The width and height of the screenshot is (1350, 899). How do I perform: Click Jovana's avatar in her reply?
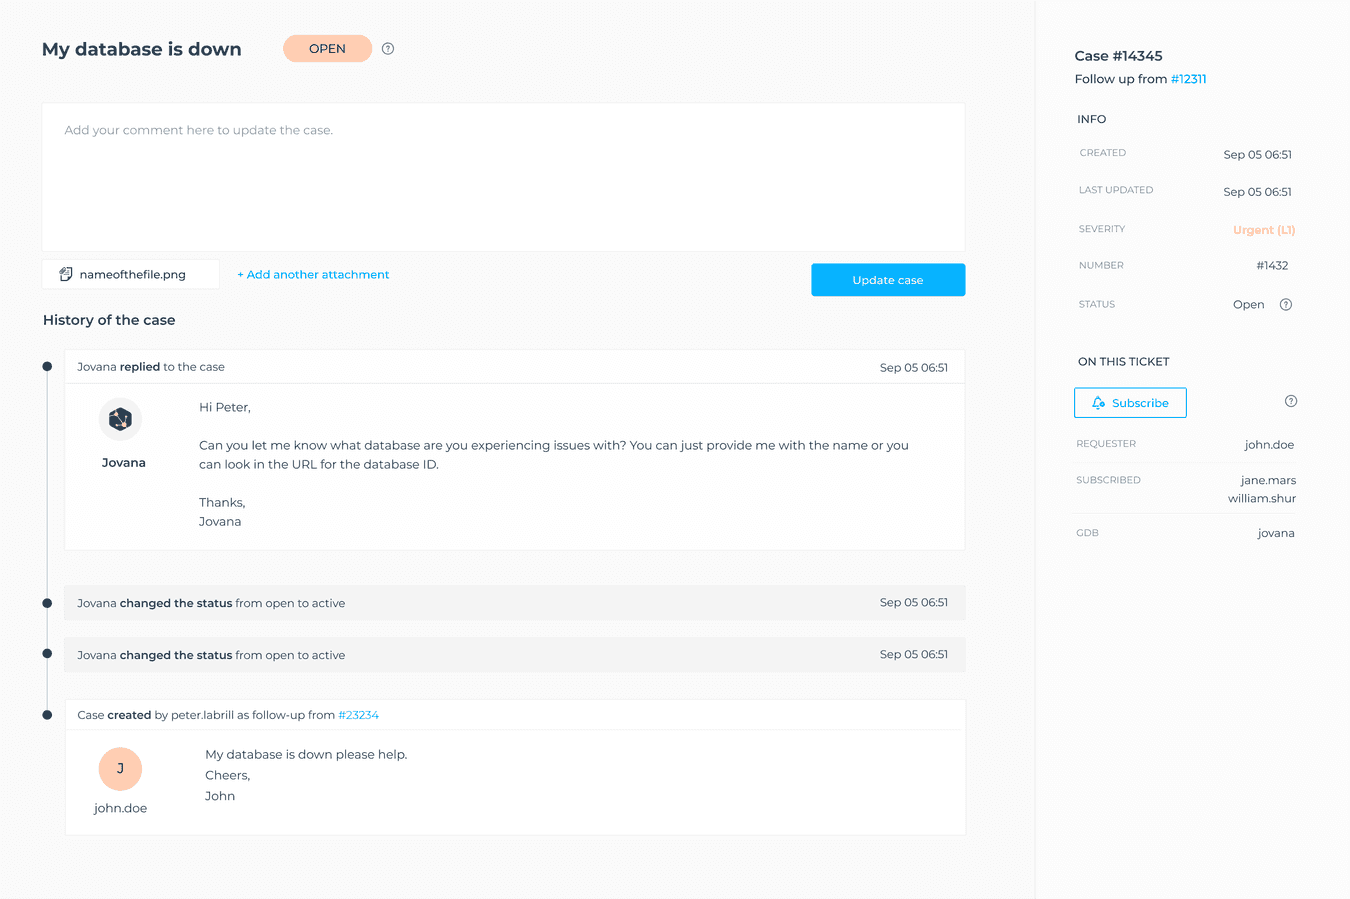coord(120,419)
